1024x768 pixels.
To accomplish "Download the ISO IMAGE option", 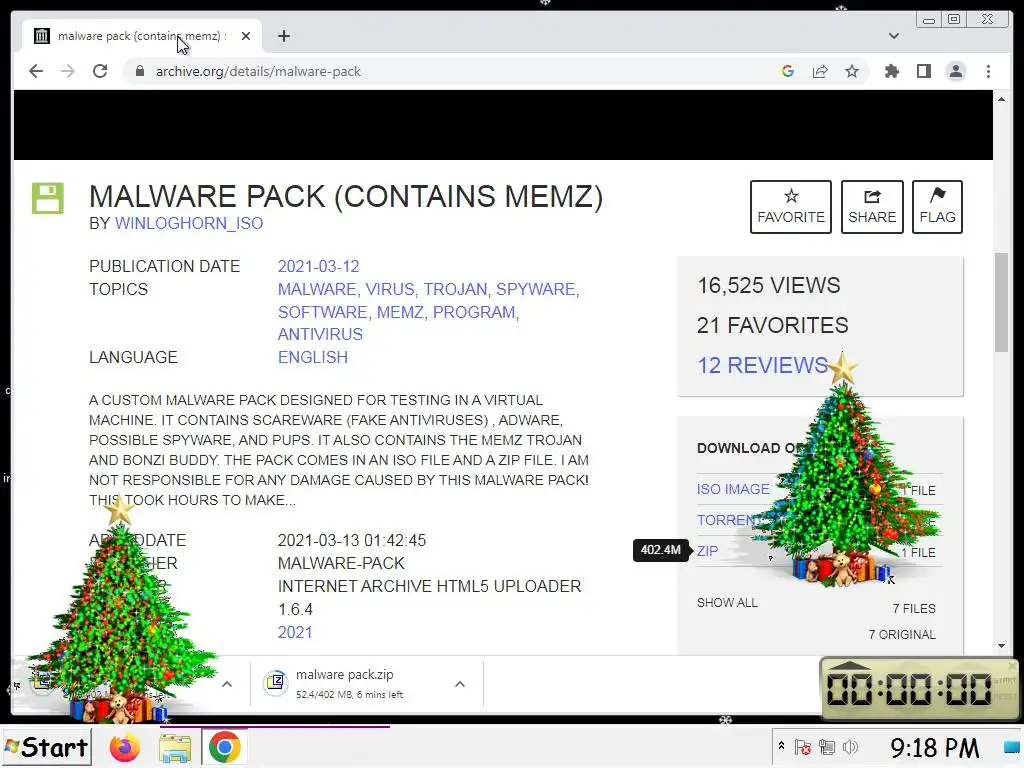I will coord(733,489).
